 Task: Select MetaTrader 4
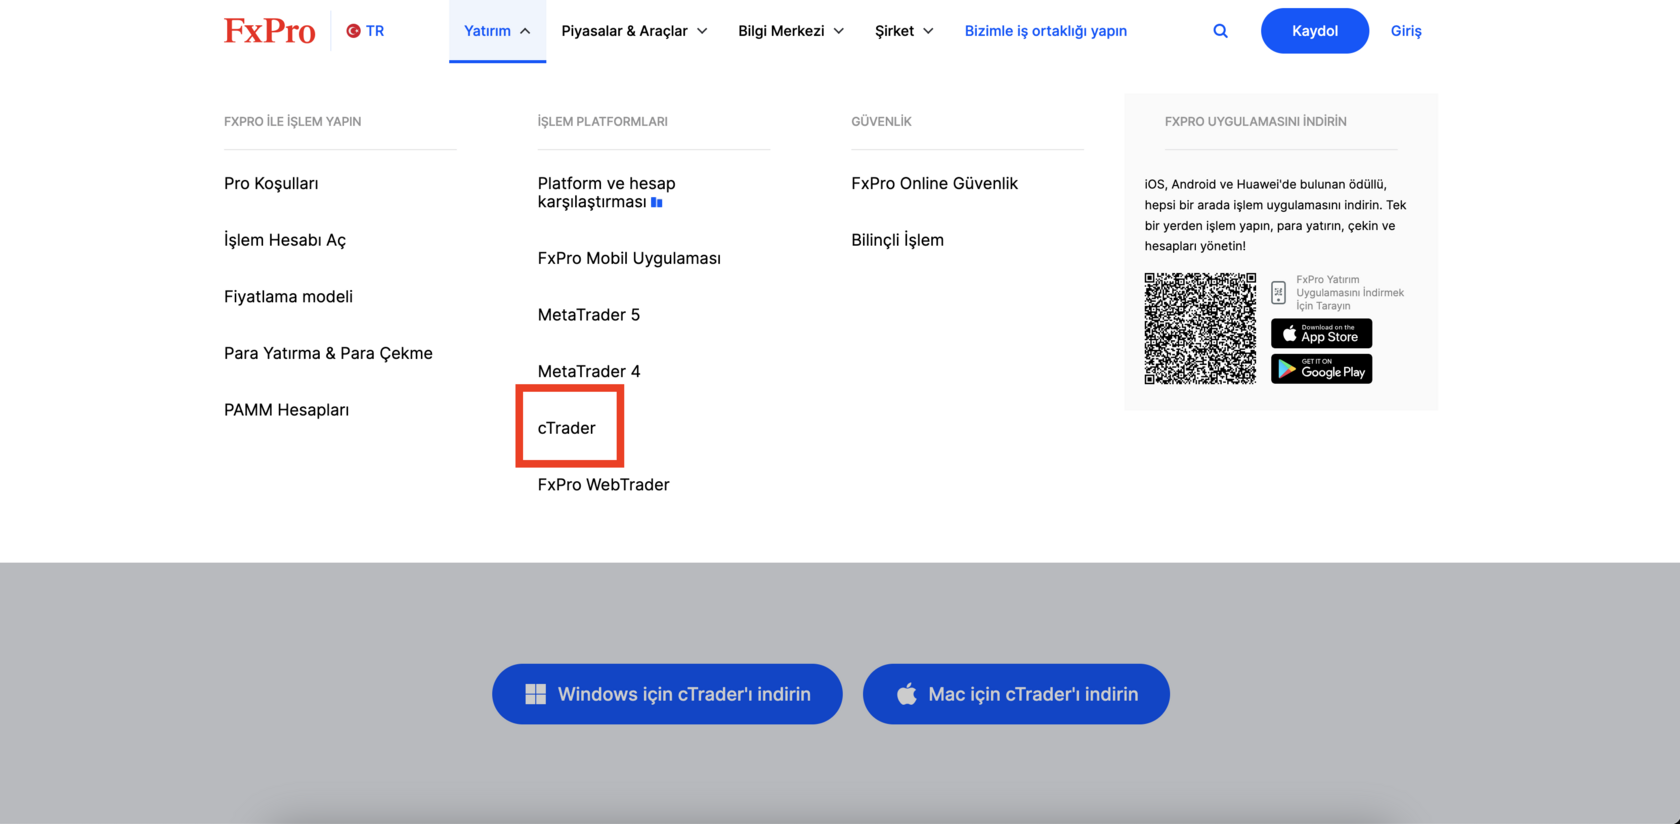coord(588,371)
